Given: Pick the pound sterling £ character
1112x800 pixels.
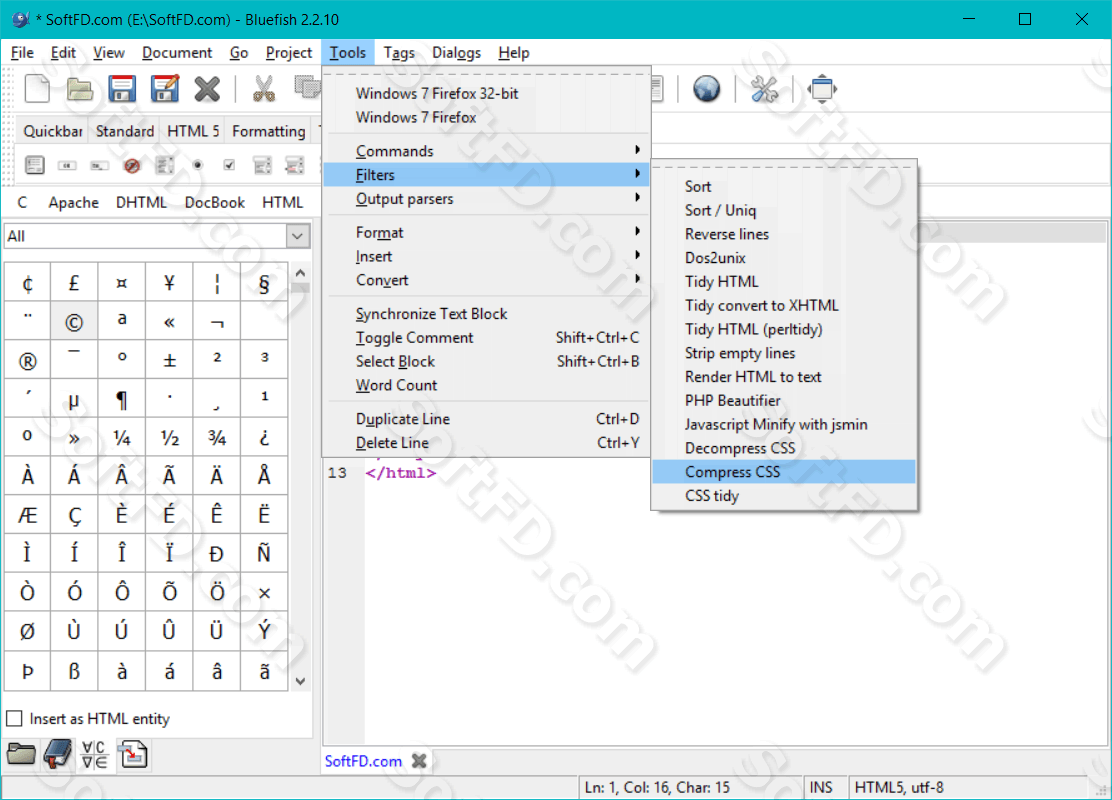Looking at the screenshot, I should 74,283.
